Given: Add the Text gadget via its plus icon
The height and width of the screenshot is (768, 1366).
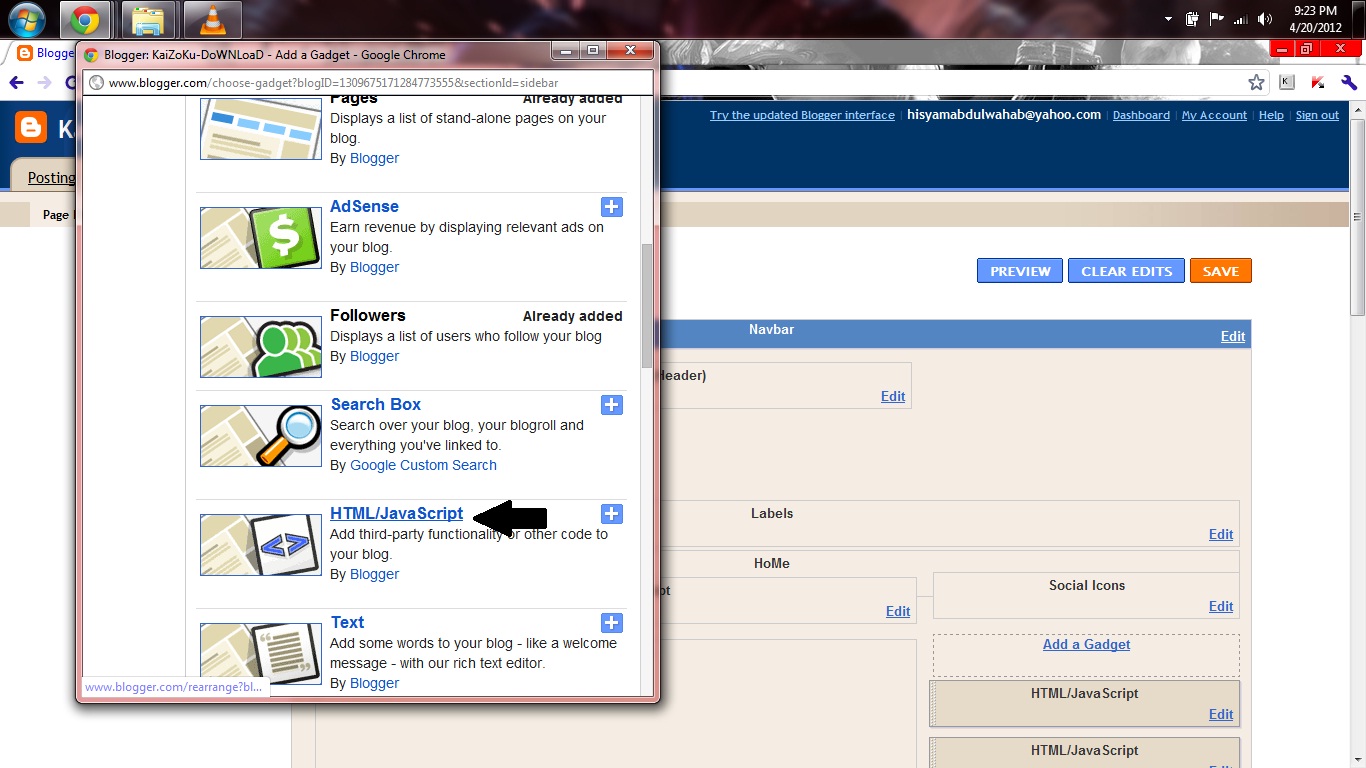Looking at the screenshot, I should point(612,623).
